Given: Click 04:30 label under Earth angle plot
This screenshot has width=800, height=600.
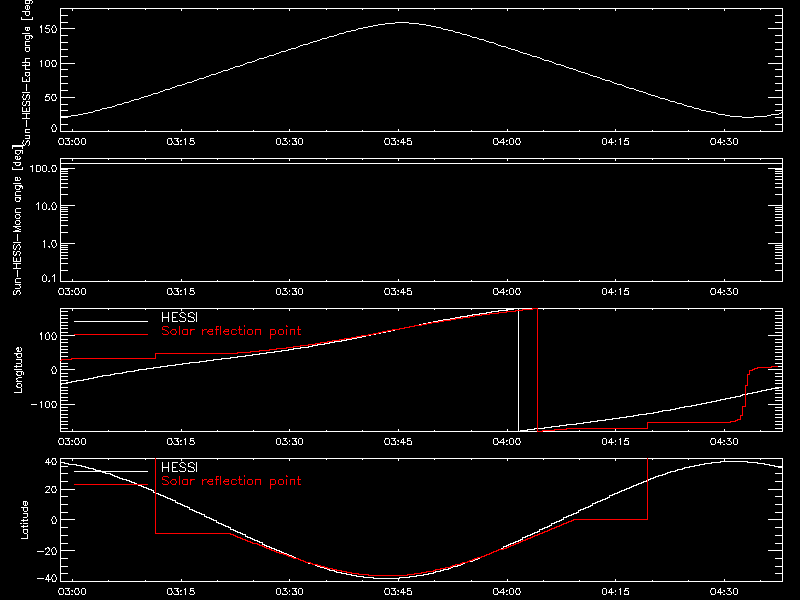Looking at the screenshot, I should [x=724, y=142].
